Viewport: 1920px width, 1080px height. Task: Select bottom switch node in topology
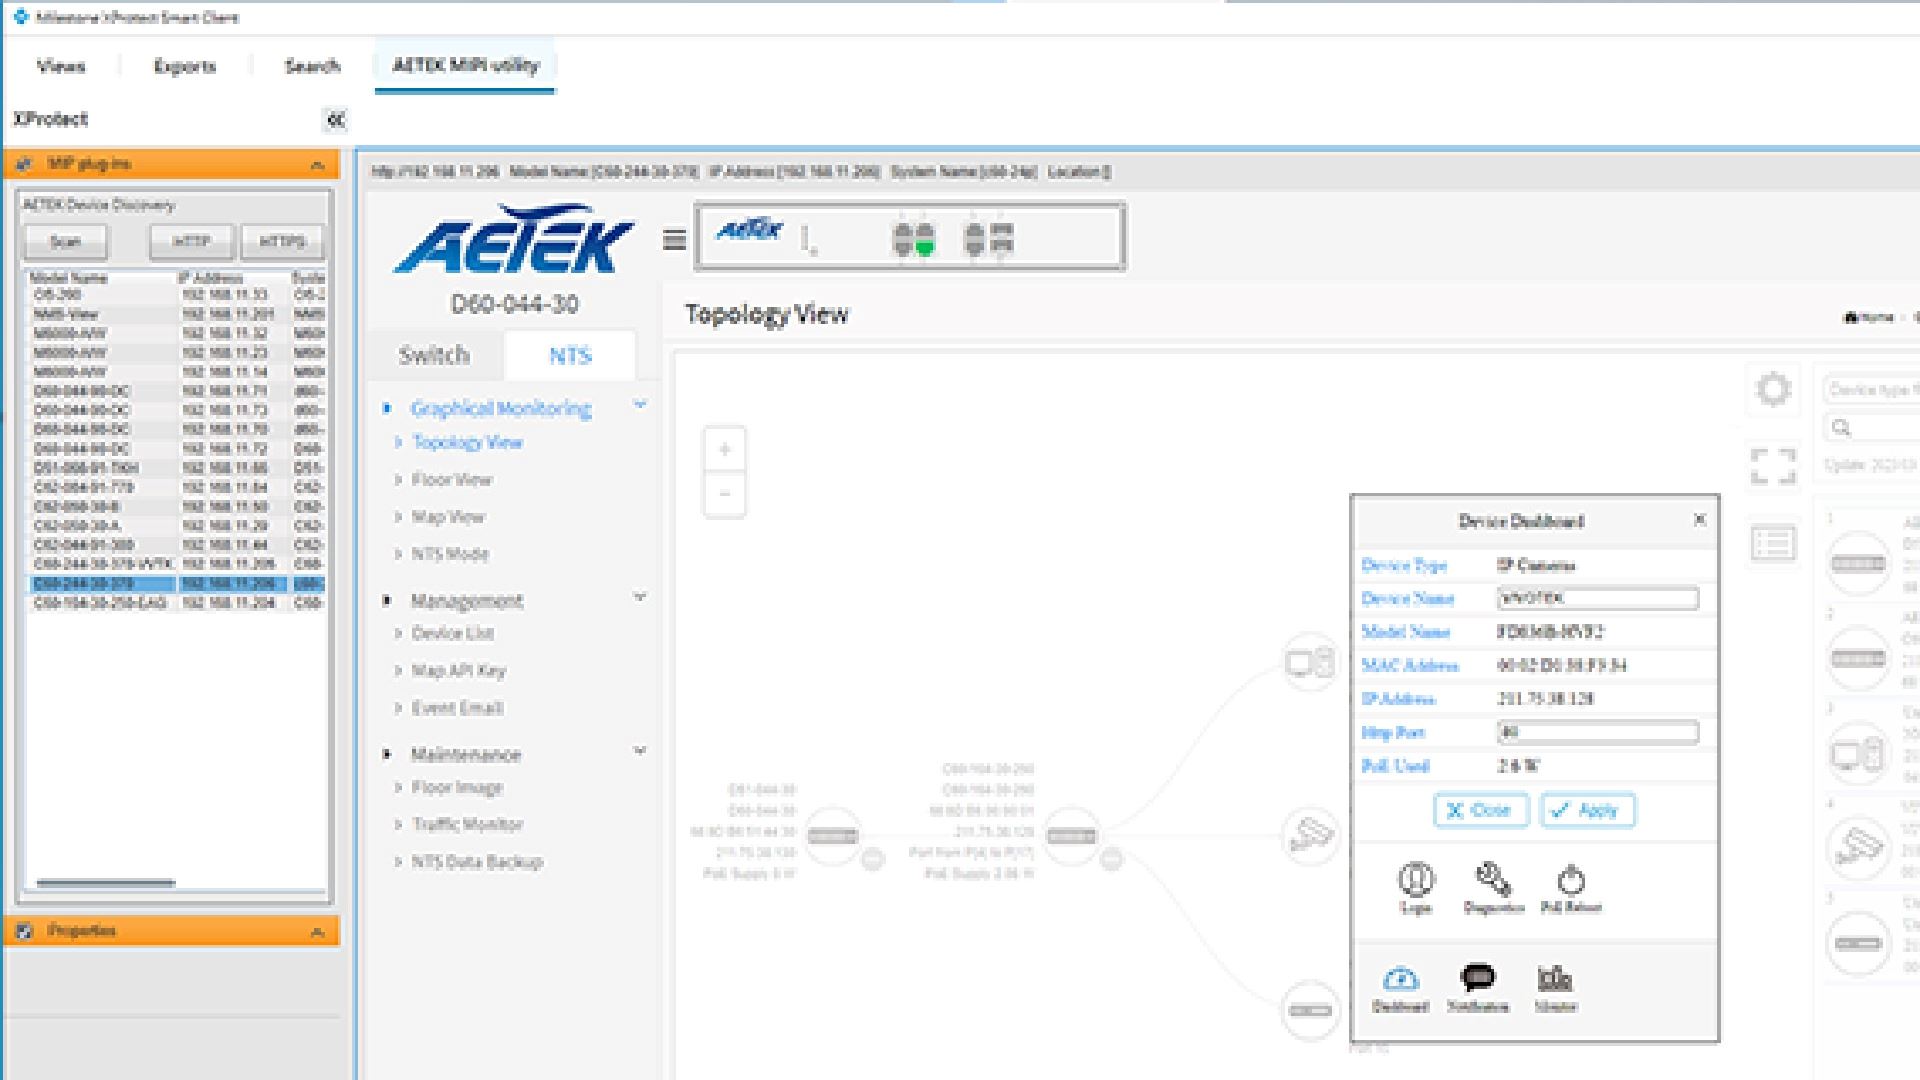pyautogui.click(x=1310, y=1010)
